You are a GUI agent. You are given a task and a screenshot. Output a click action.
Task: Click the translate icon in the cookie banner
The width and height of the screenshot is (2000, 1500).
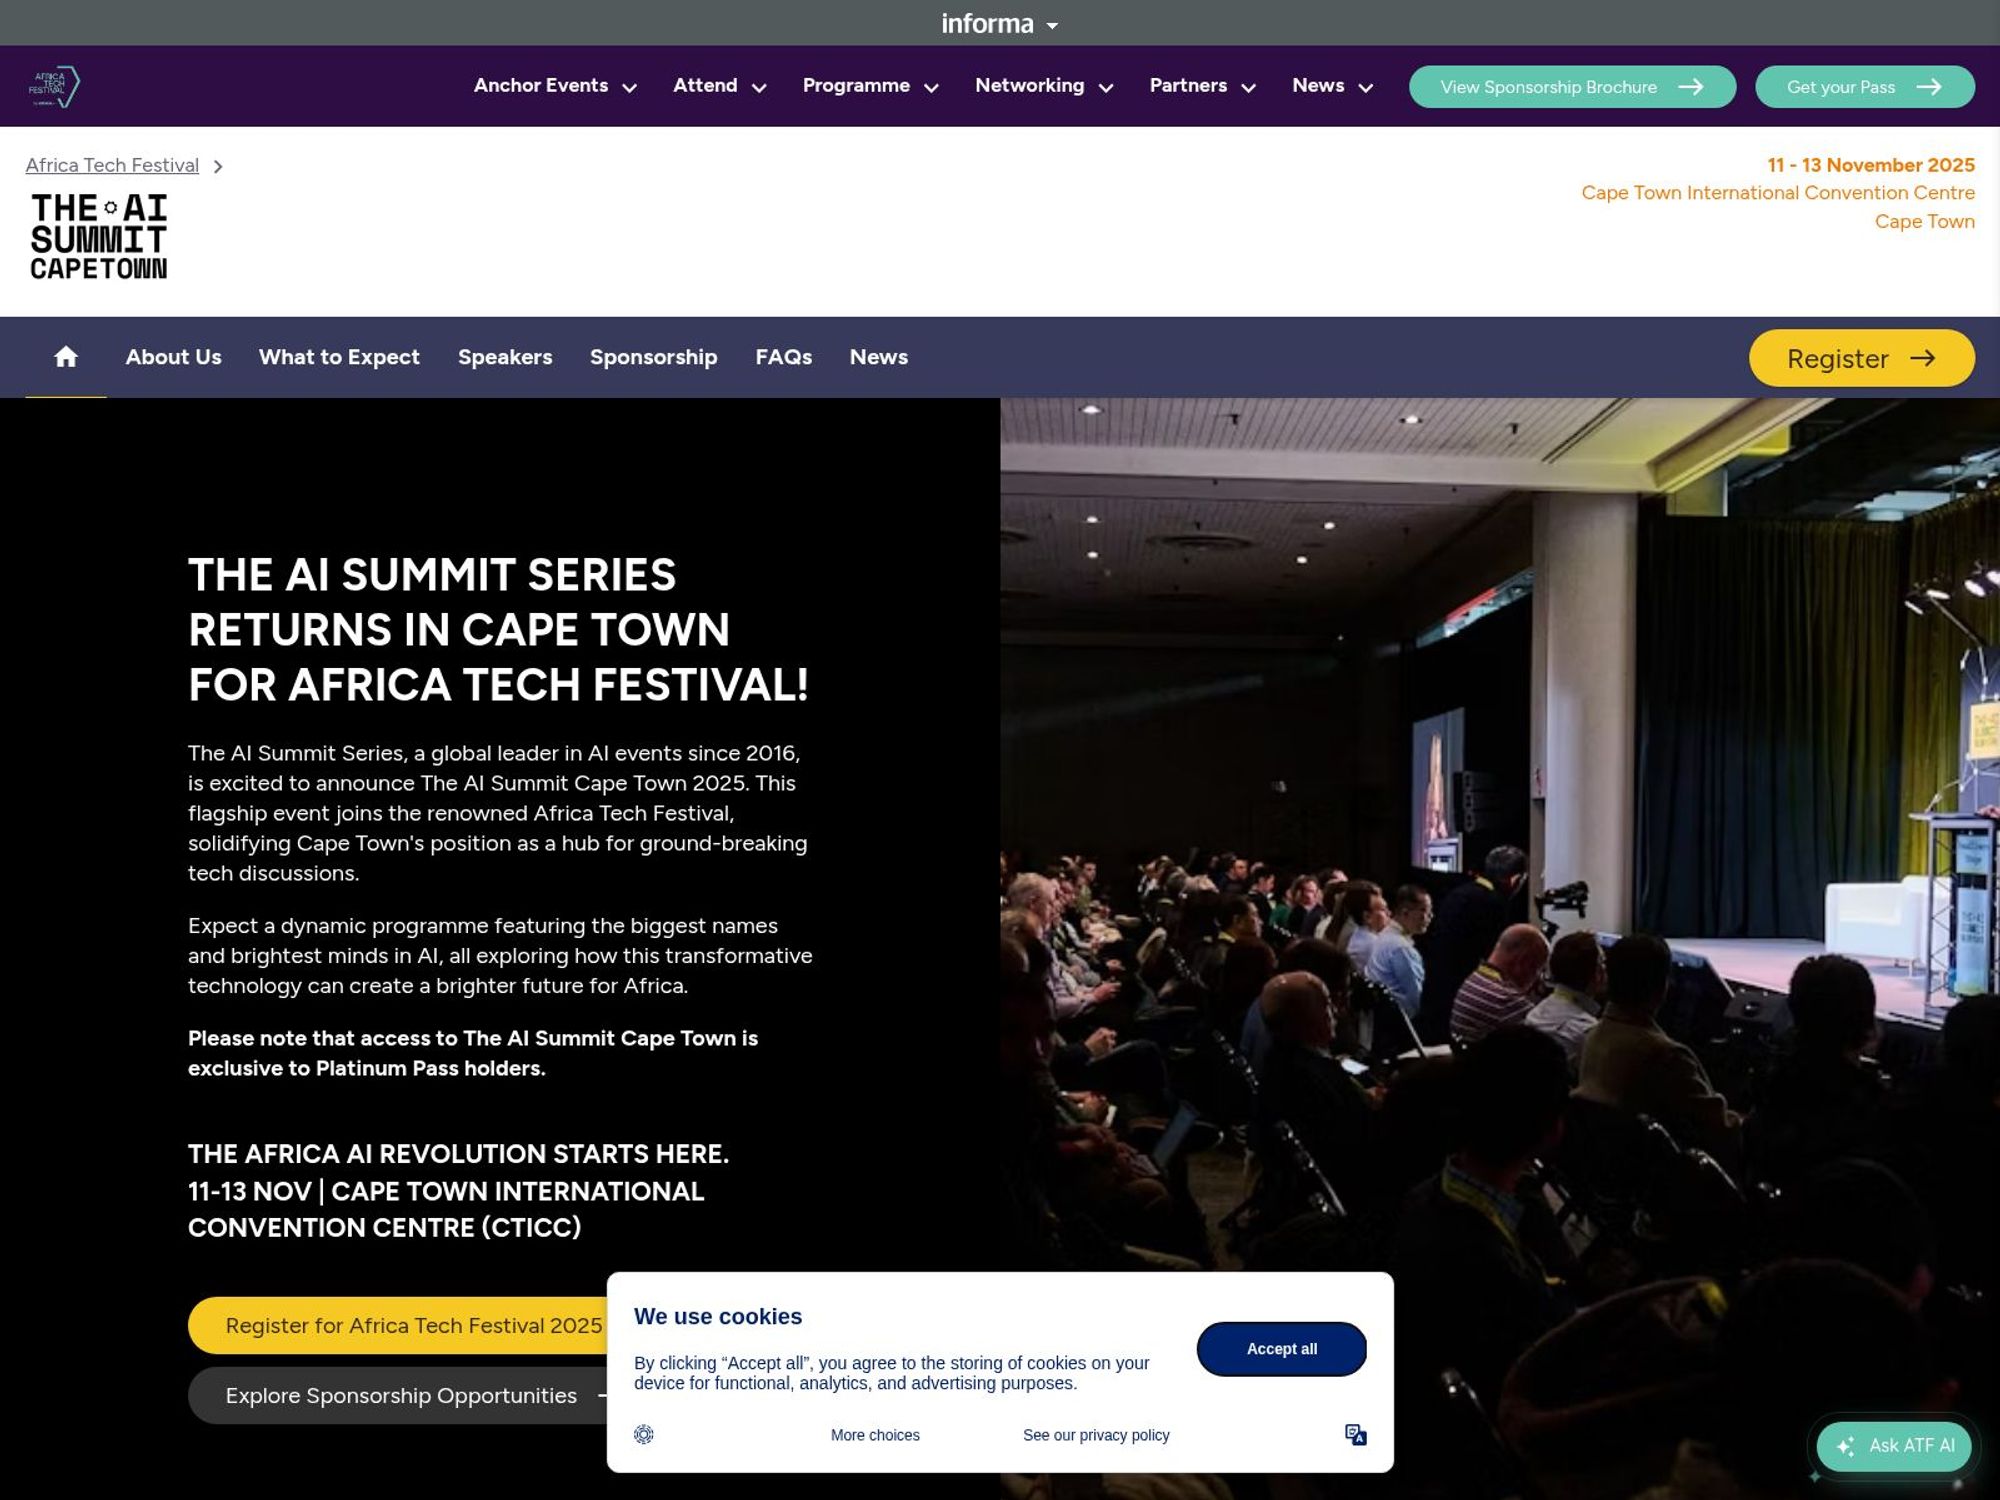coord(1356,1434)
